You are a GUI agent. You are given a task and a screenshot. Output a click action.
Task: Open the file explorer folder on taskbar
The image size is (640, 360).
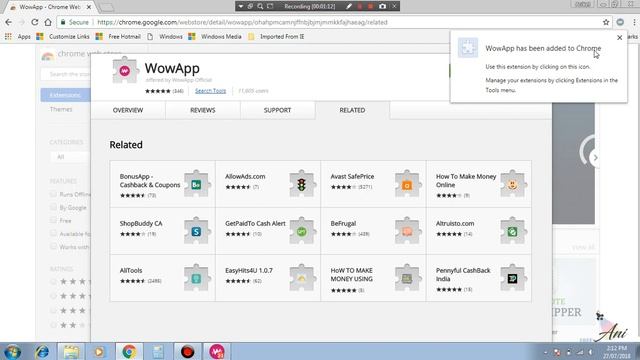tap(71, 351)
